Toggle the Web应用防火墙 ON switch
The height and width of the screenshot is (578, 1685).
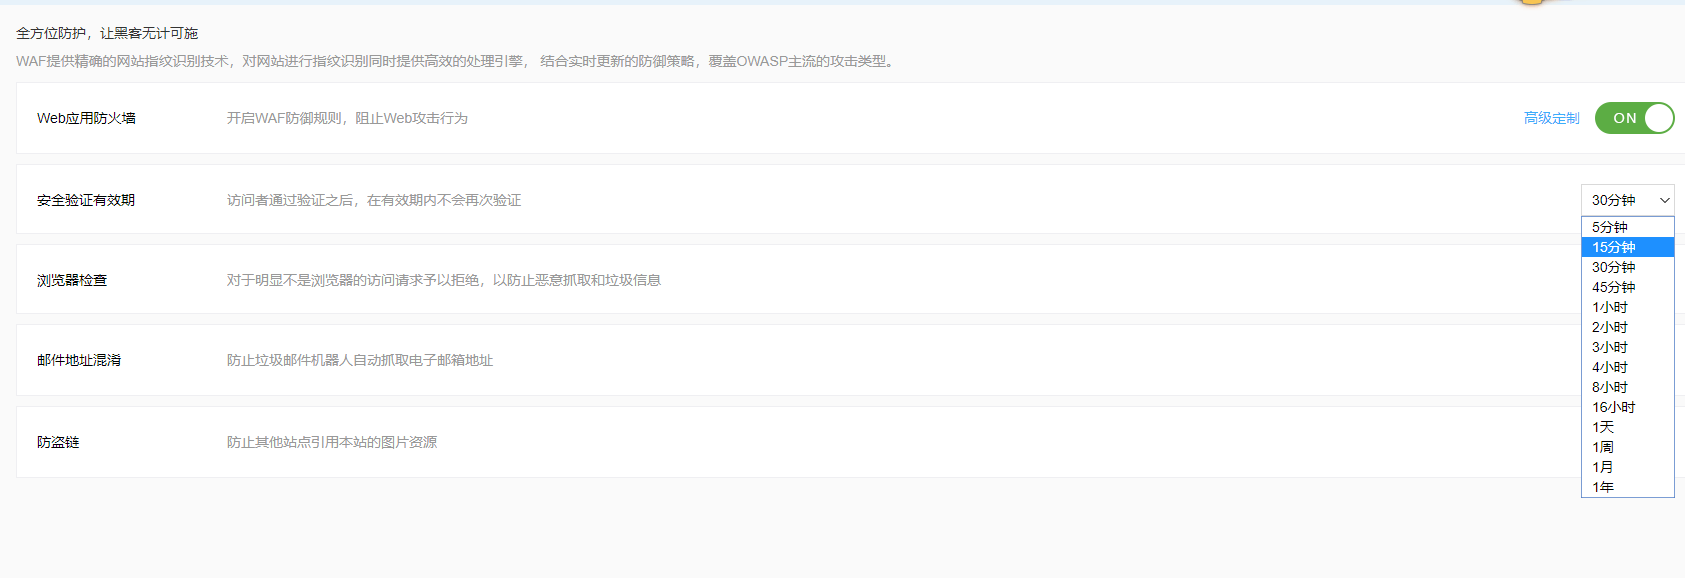click(1633, 118)
